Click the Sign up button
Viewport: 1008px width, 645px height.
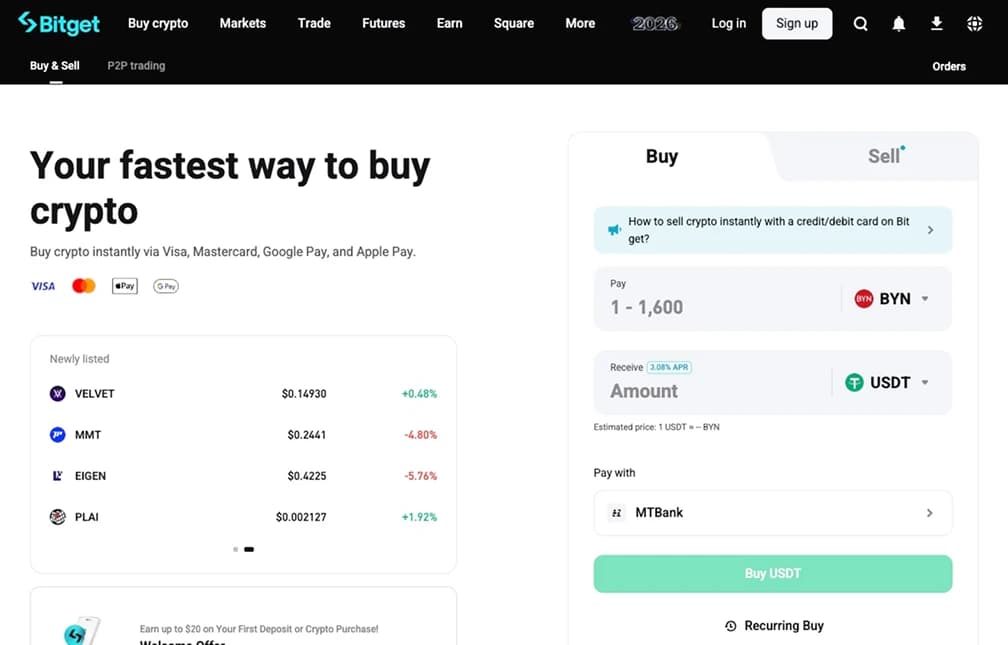click(796, 24)
